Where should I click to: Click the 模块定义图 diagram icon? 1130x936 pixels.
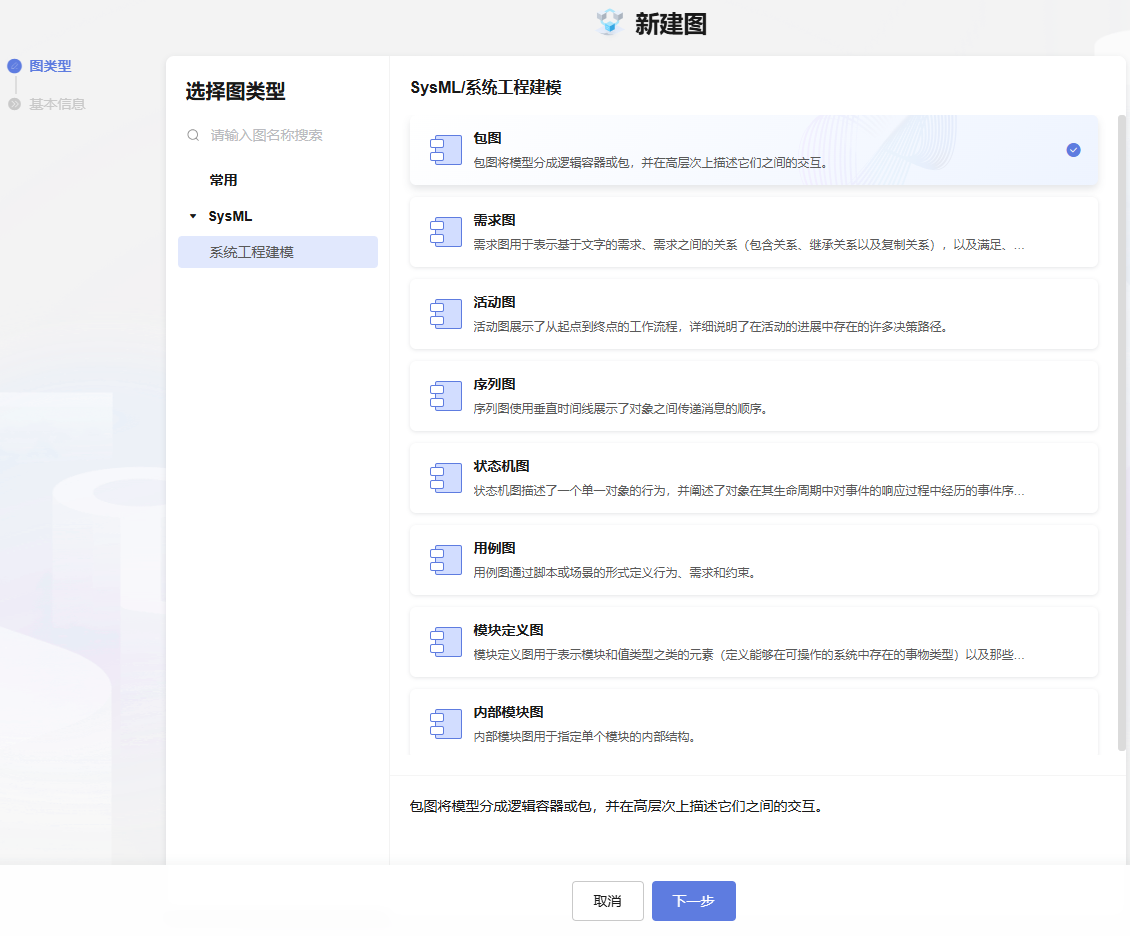click(x=445, y=642)
